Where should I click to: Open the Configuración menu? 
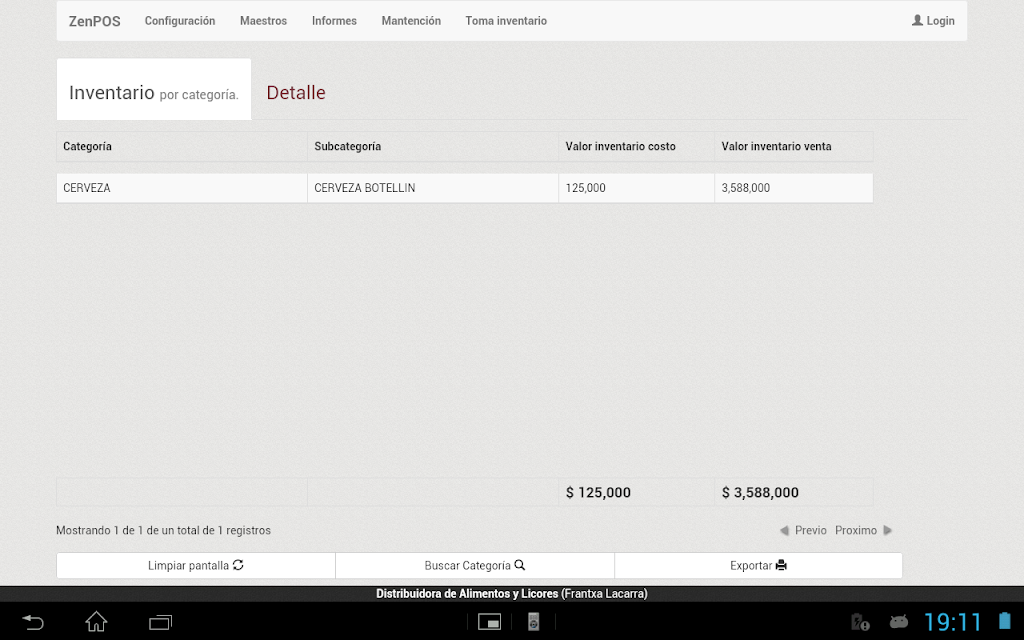point(180,21)
